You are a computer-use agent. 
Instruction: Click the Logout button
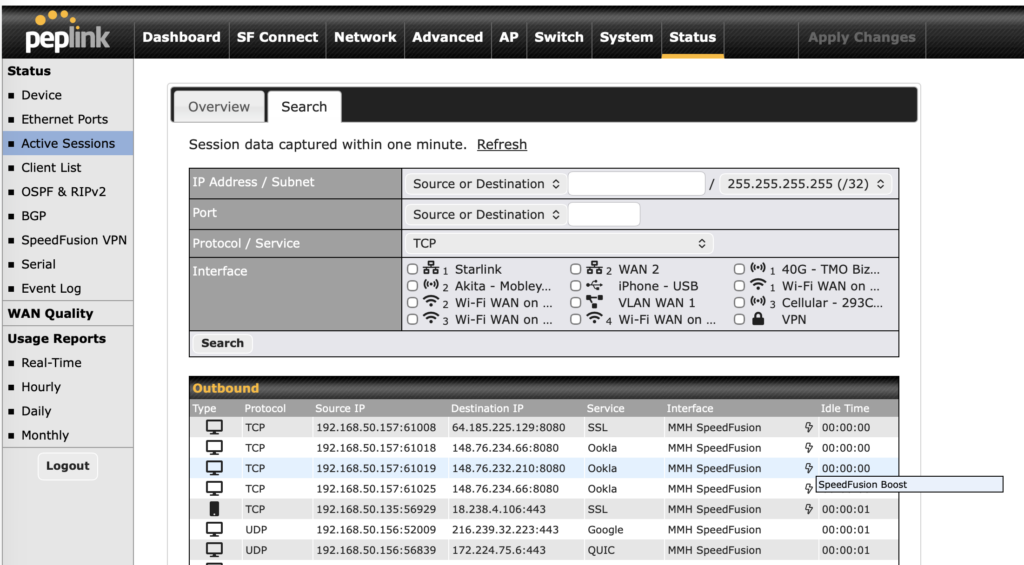tap(67, 466)
